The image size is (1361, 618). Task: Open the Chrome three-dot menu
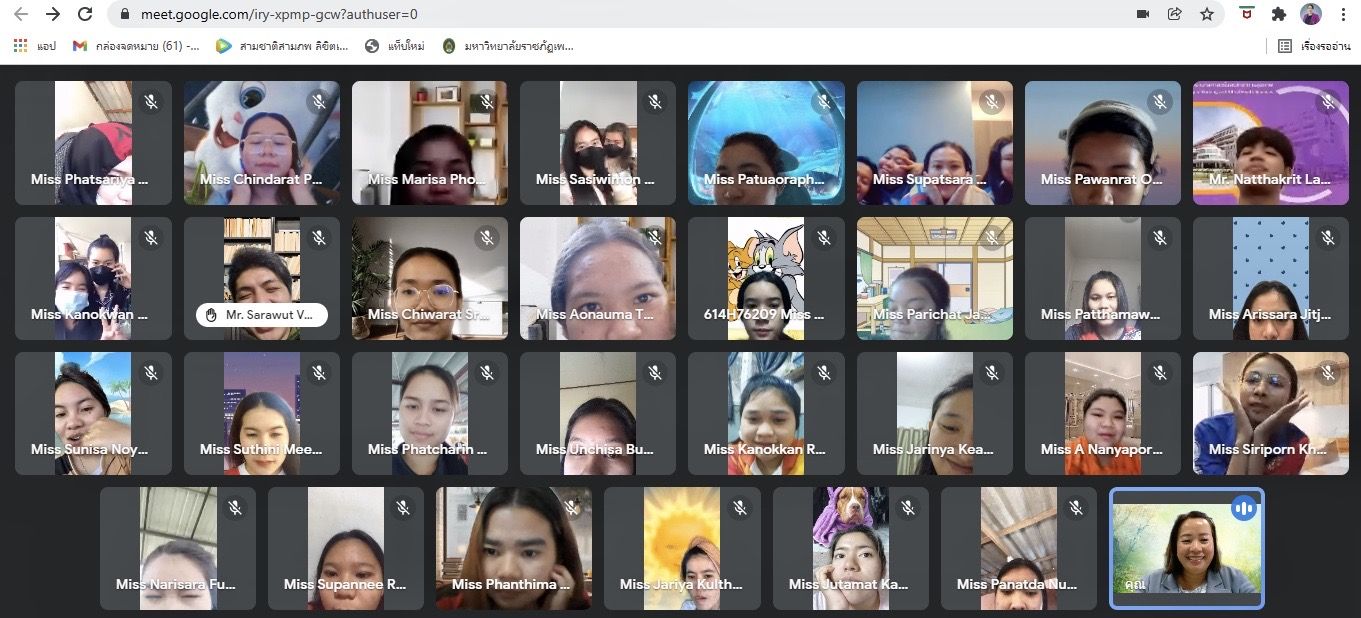pos(1343,14)
